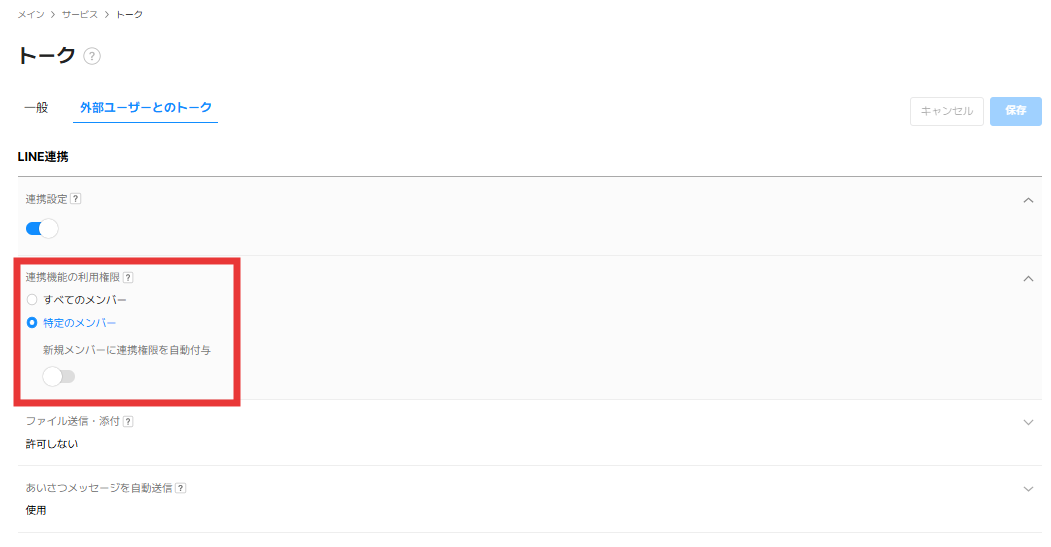The height and width of the screenshot is (547, 1051).
Task: Toggle the 連携設定 switch off
Action: click(x=42, y=228)
